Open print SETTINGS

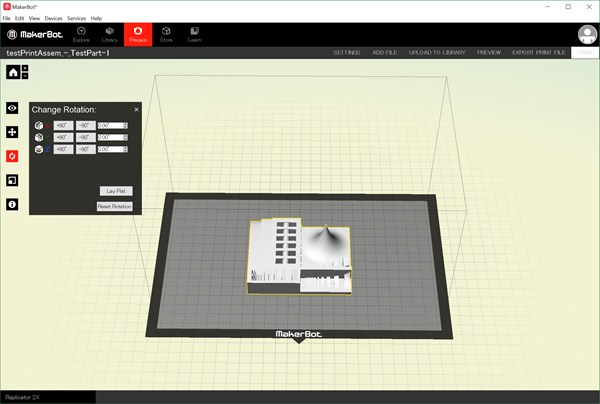[x=347, y=52]
